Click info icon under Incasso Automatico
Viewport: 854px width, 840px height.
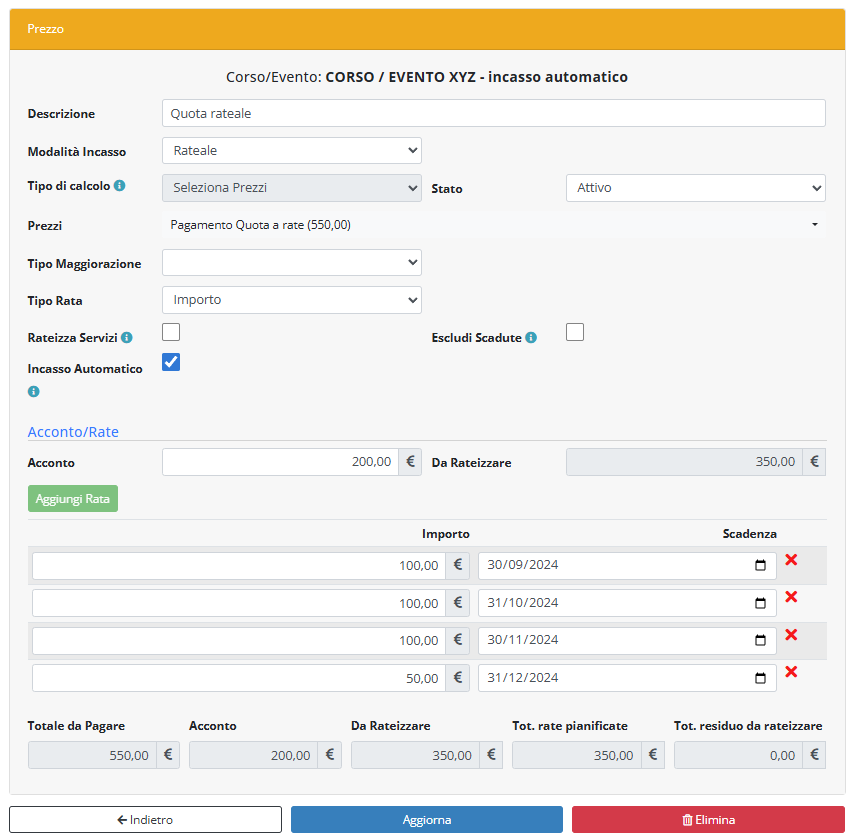pyautogui.click(x=34, y=392)
